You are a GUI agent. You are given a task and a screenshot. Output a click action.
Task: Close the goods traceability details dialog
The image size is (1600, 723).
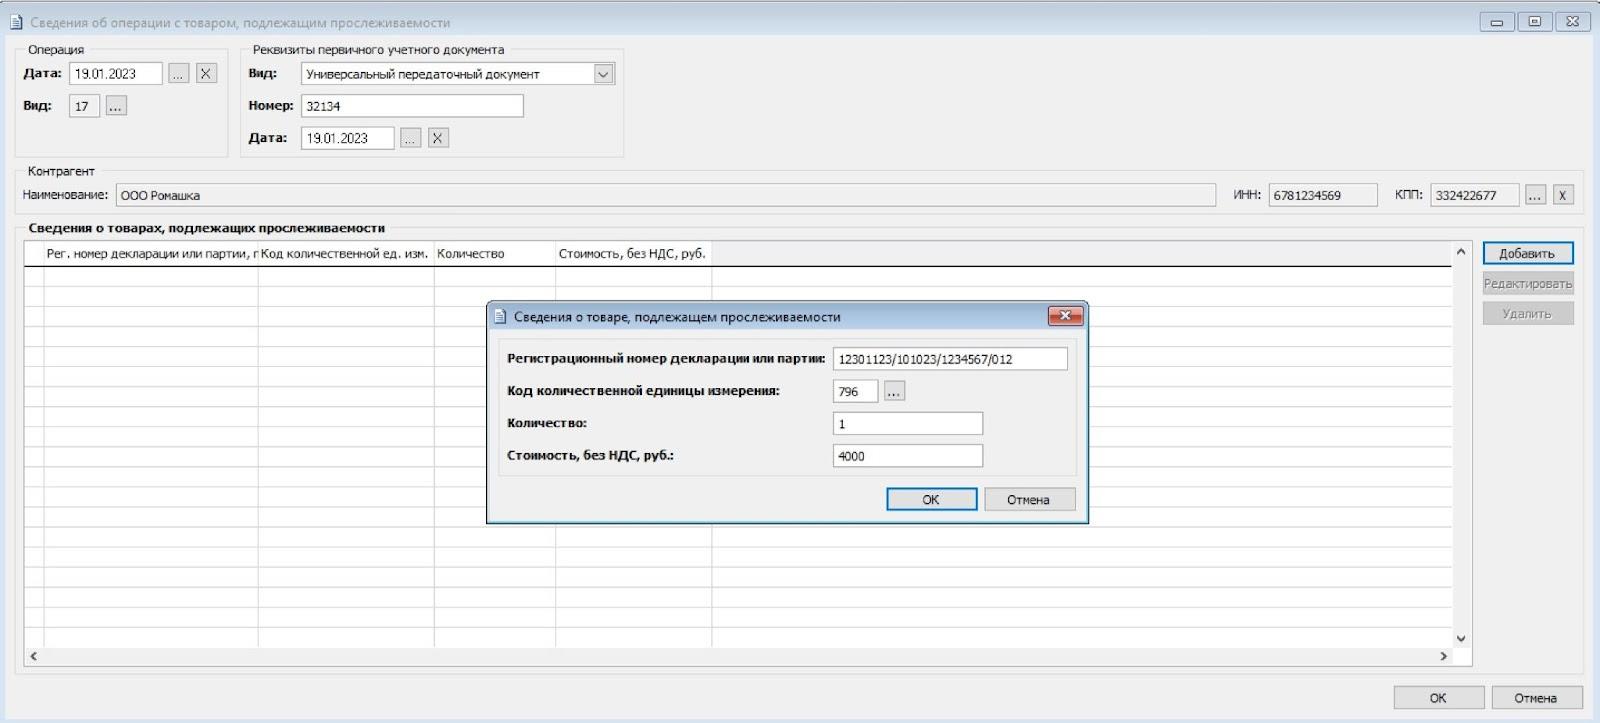[x=1065, y=316]
